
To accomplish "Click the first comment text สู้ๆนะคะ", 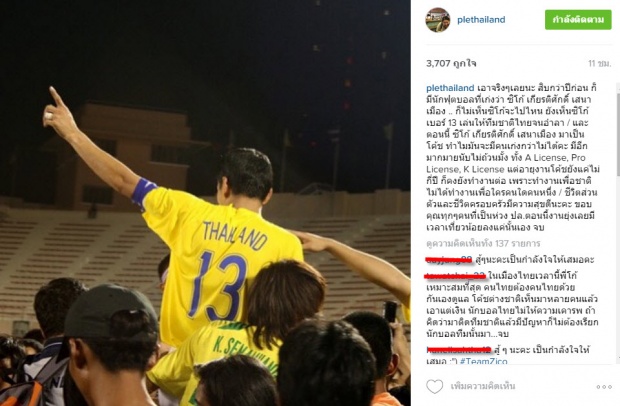I will 535,260.
